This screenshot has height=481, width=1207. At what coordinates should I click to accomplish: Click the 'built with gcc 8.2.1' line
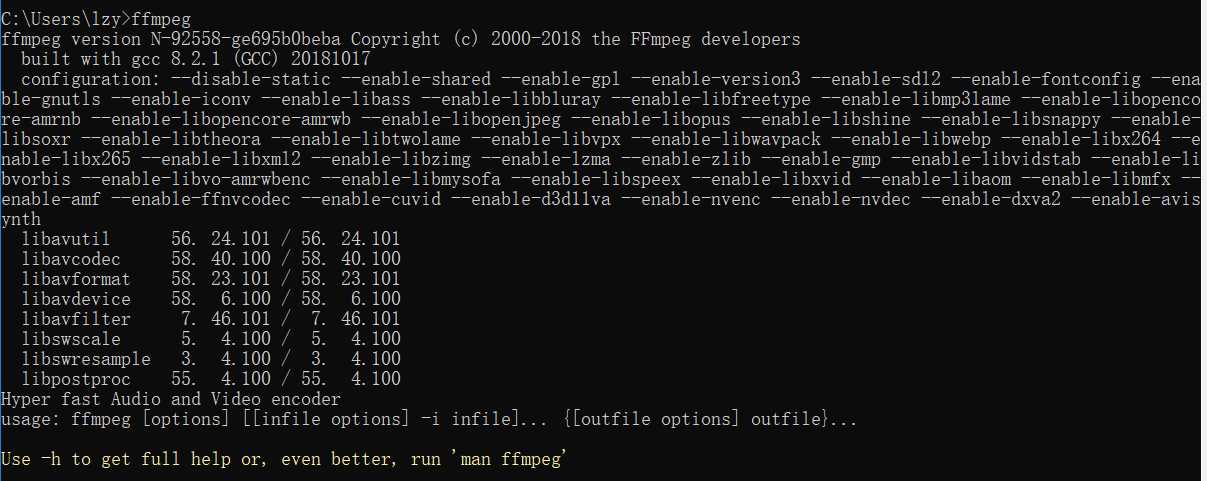(x=196, y=58)
